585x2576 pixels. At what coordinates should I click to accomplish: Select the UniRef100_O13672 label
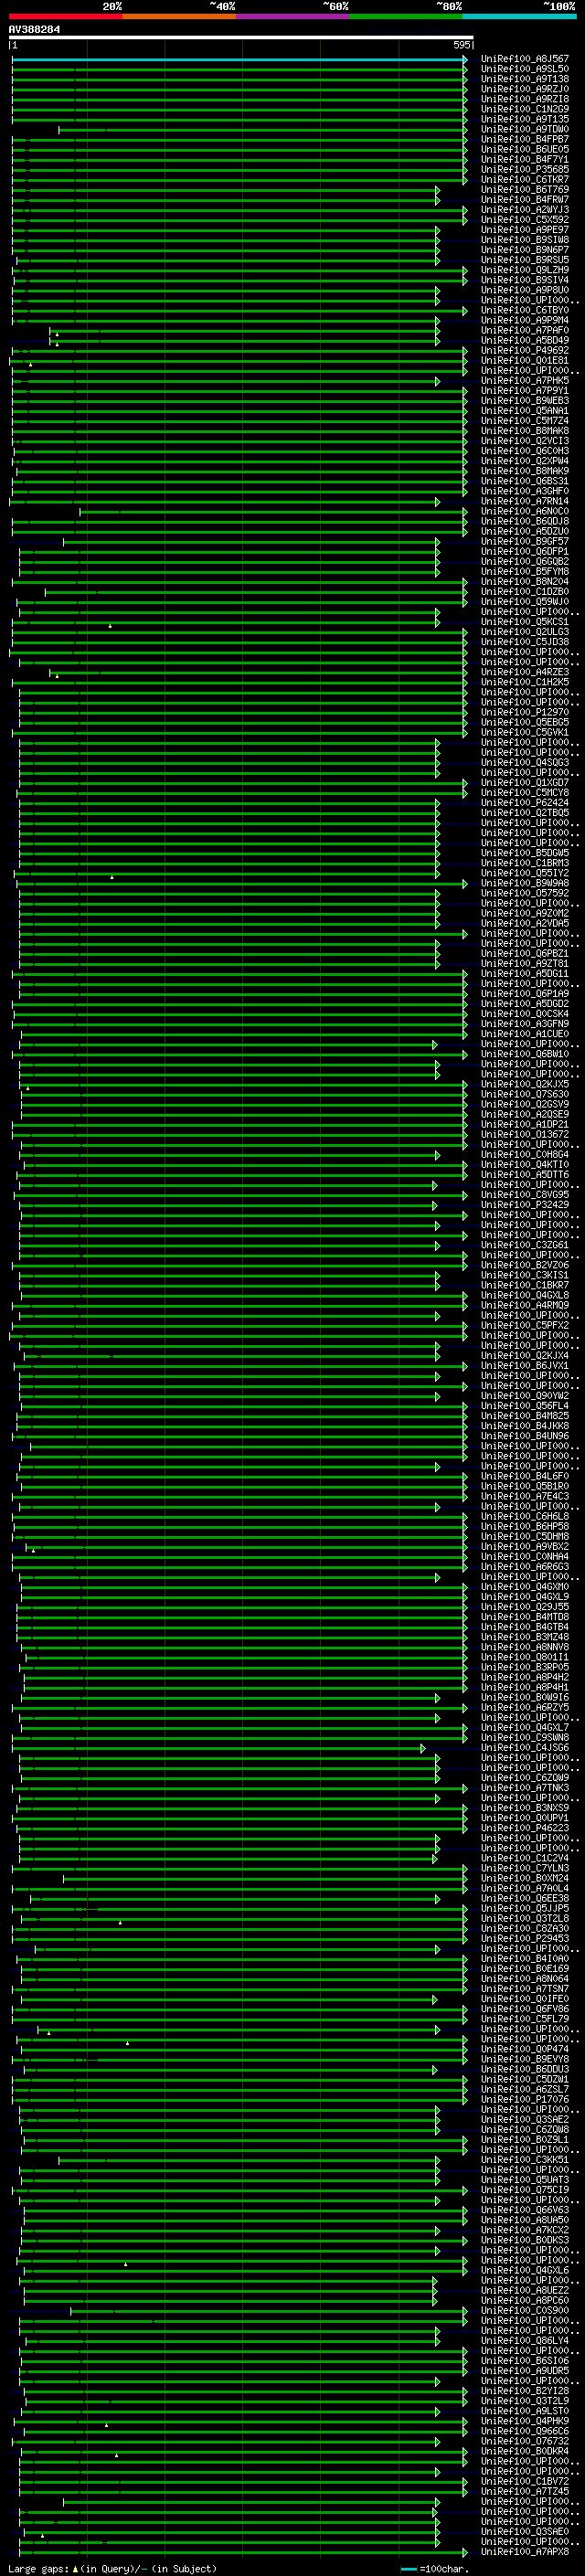point(524,1134)
